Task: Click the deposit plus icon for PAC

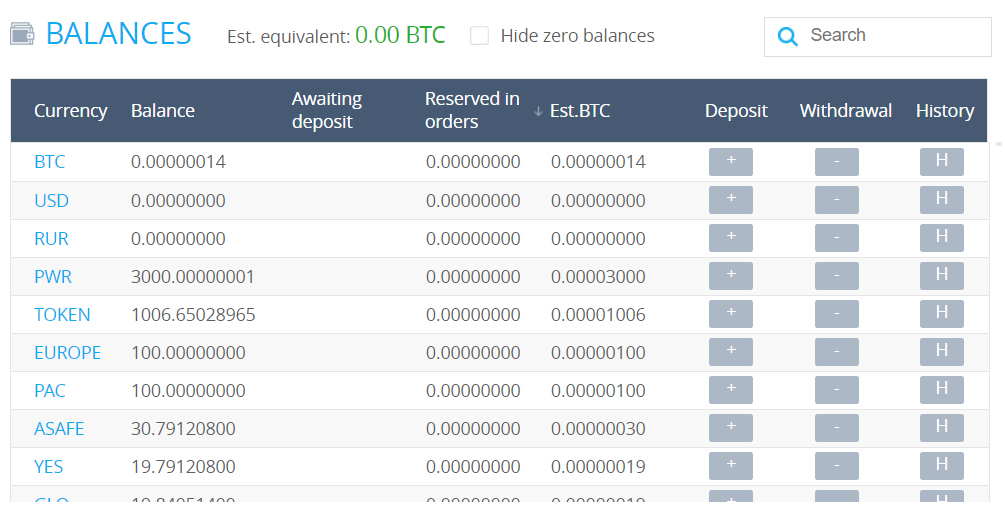Action: [x=730, y=390]
